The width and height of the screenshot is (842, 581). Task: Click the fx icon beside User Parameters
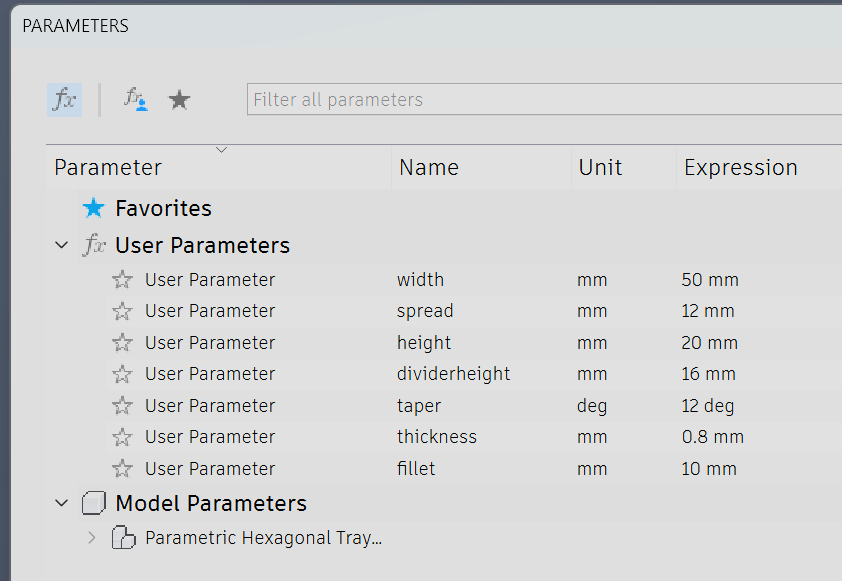[94, 246]
